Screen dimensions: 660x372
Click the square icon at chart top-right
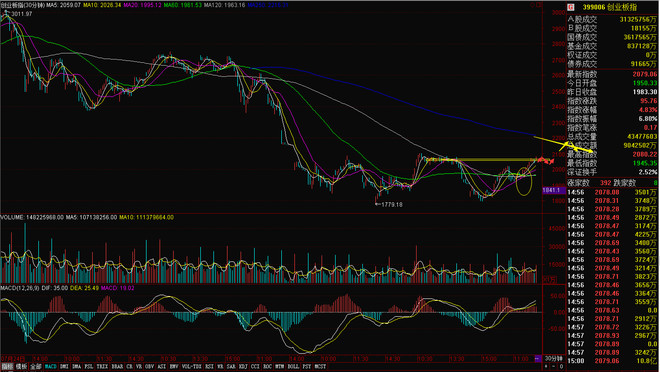pyautogui.click(x=539, y=5)
